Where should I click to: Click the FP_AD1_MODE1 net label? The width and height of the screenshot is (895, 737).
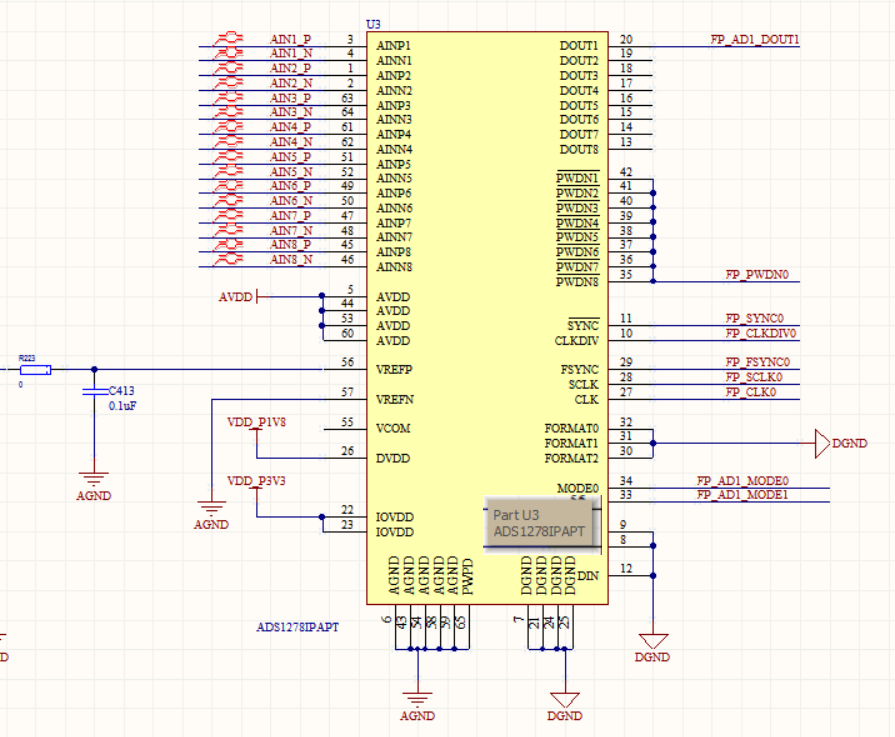pyautogui.click(x=743, y=495)
